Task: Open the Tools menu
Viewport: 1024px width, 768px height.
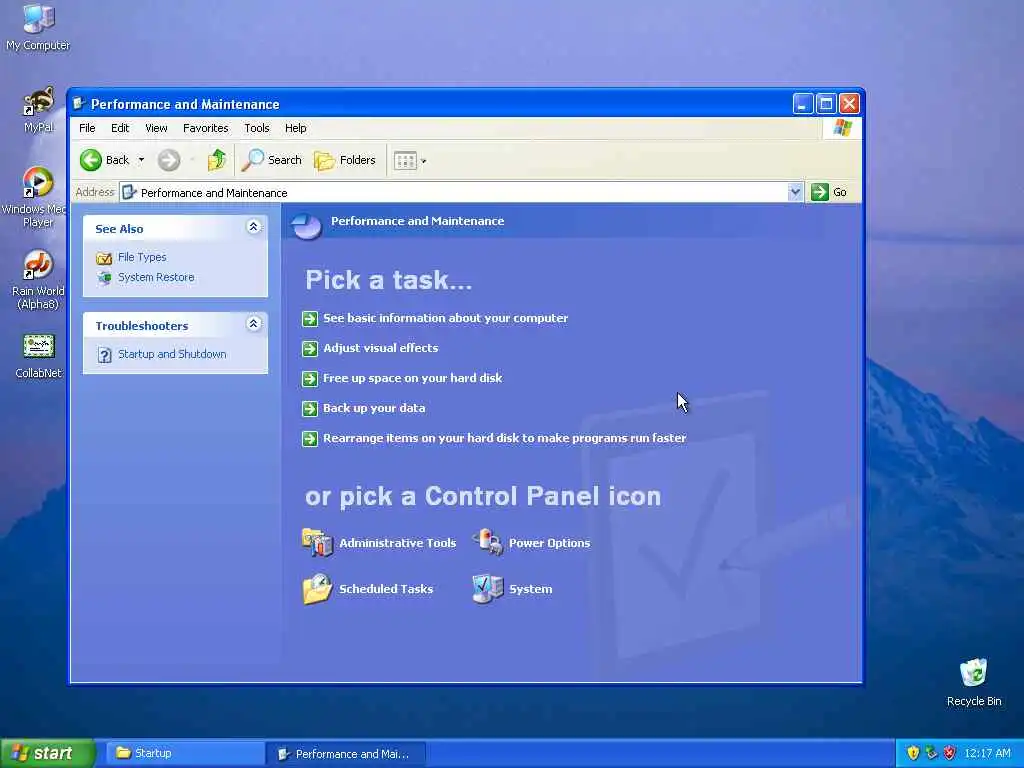Action: click(257, 128)
